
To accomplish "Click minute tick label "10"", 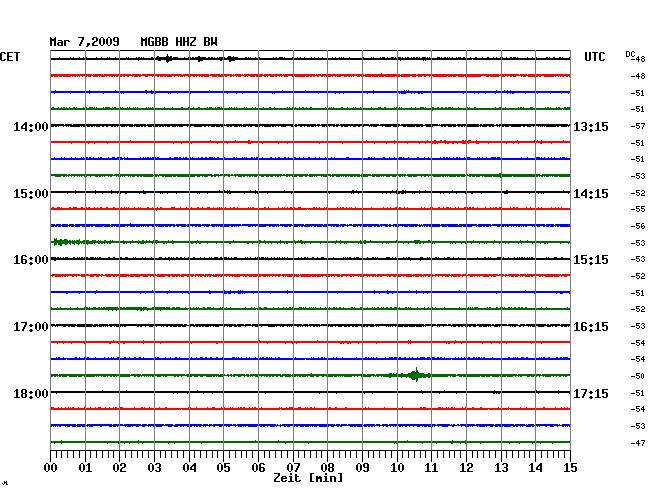I will [x=397, y=468].
